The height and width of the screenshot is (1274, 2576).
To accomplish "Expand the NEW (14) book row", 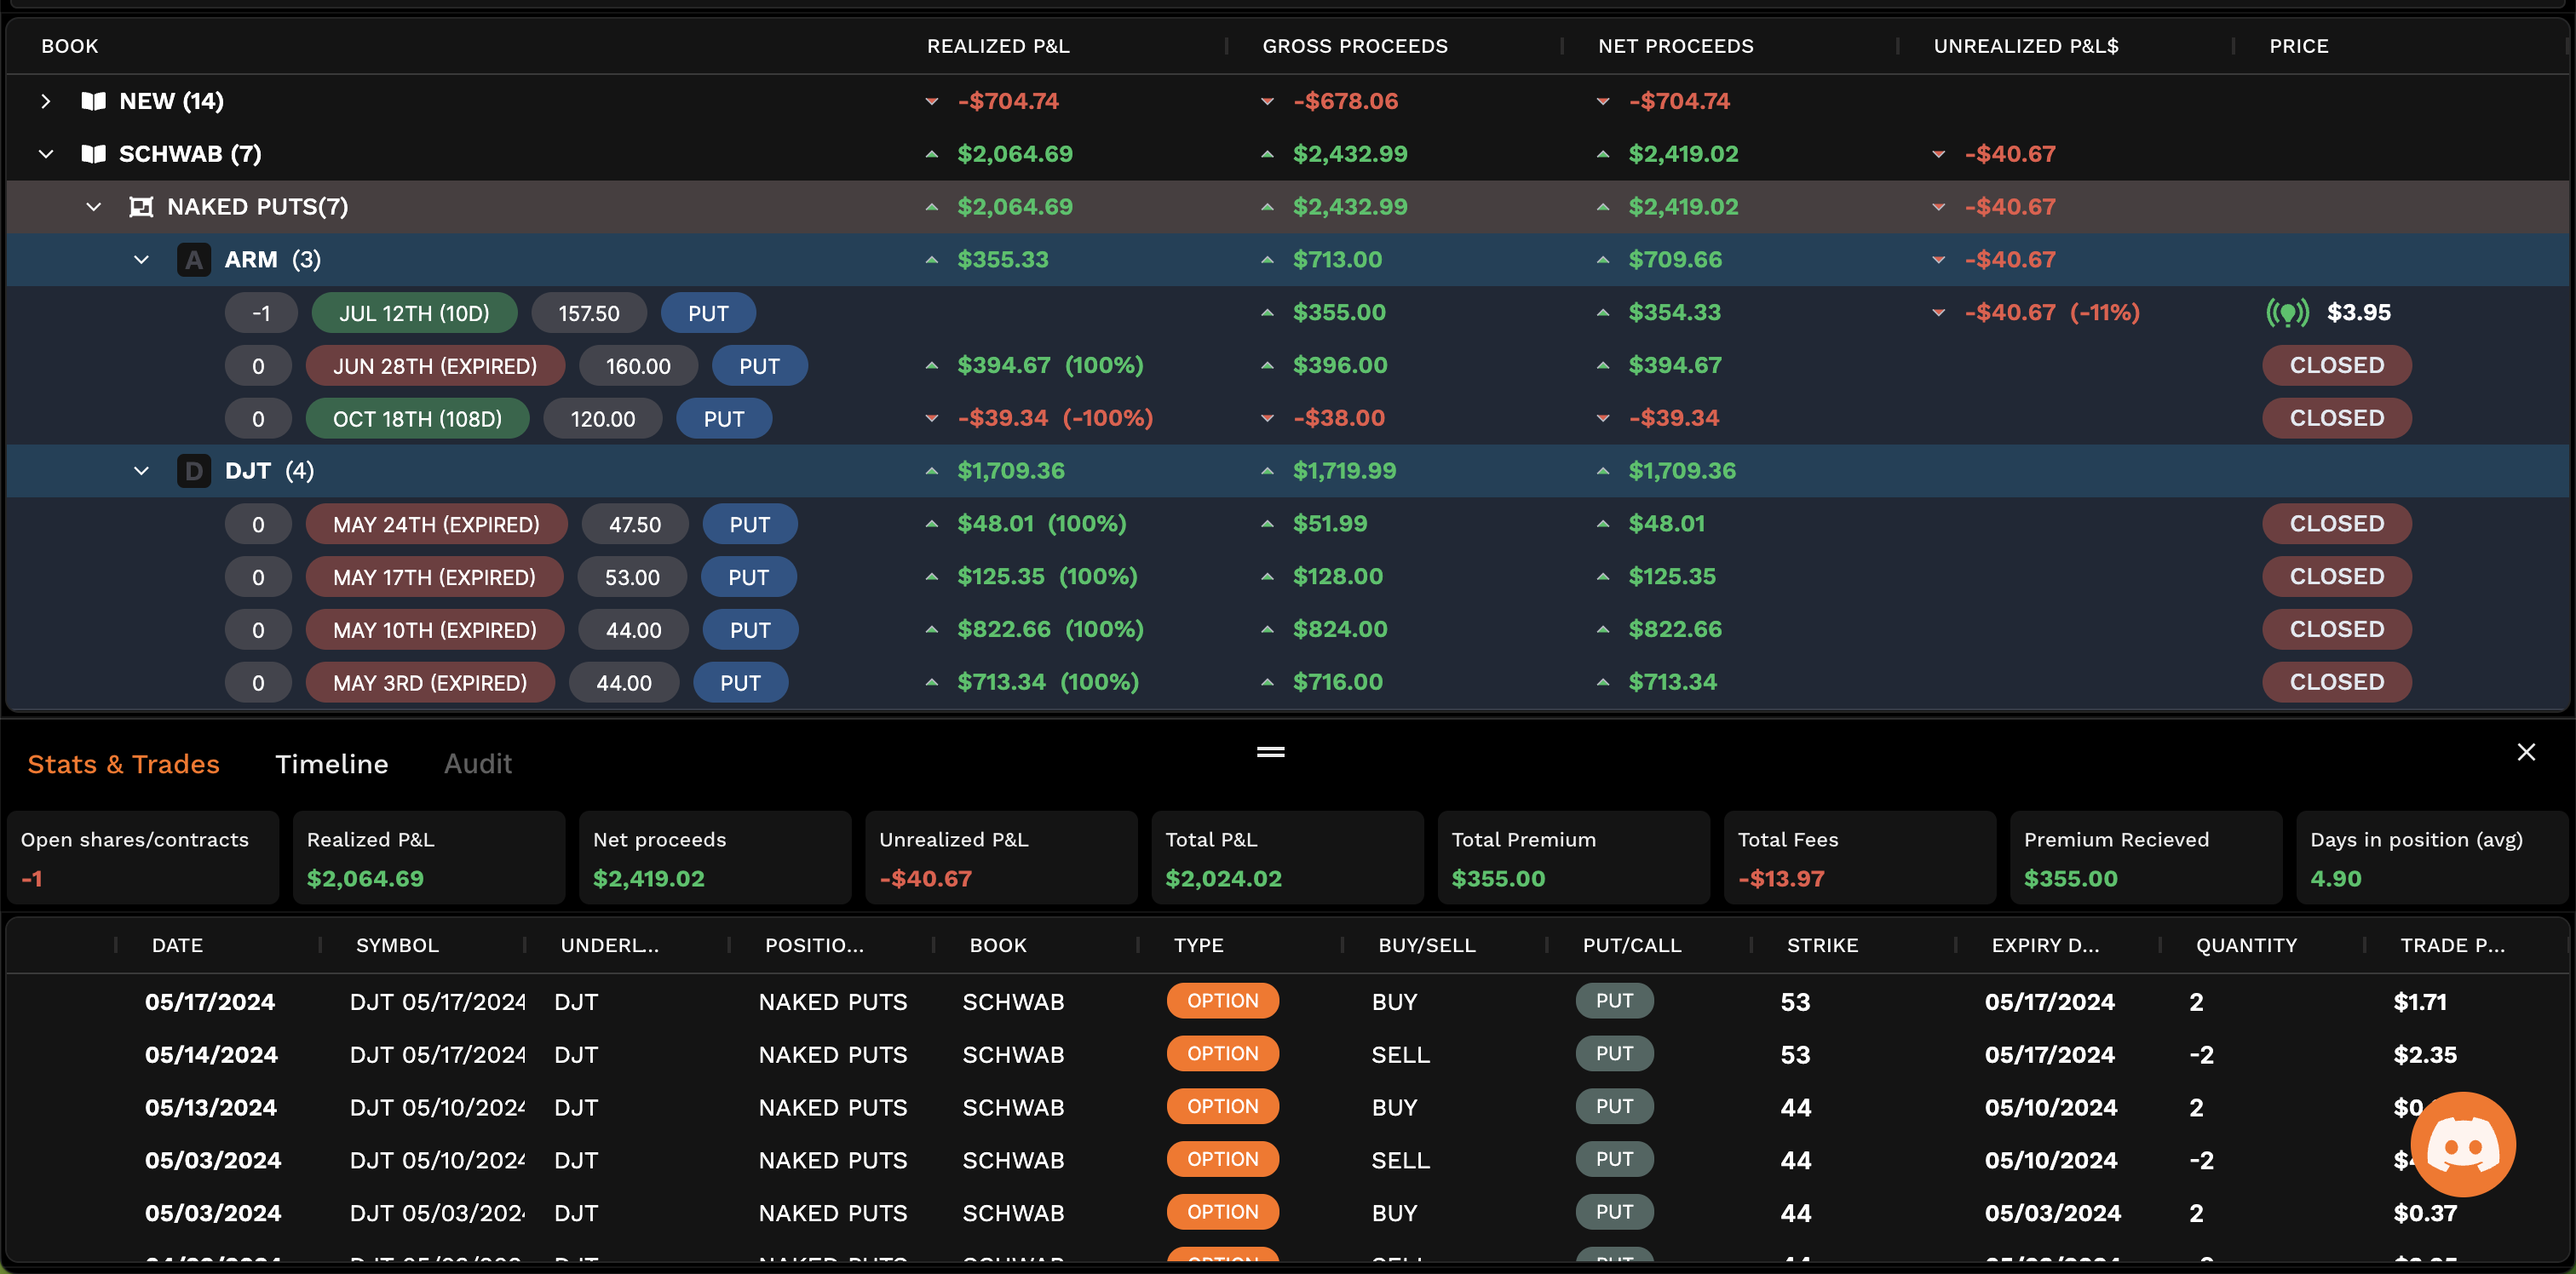I will [x=45, y=101].
